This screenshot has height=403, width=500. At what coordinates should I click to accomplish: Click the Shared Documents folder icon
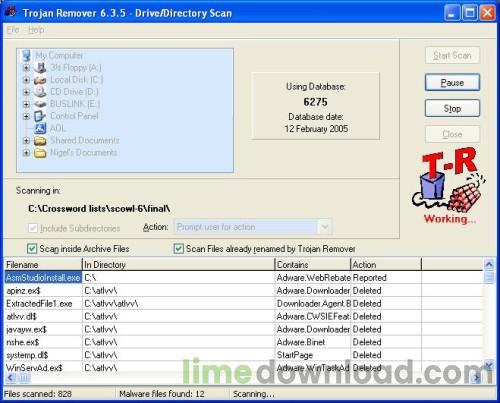click(40, 141)
